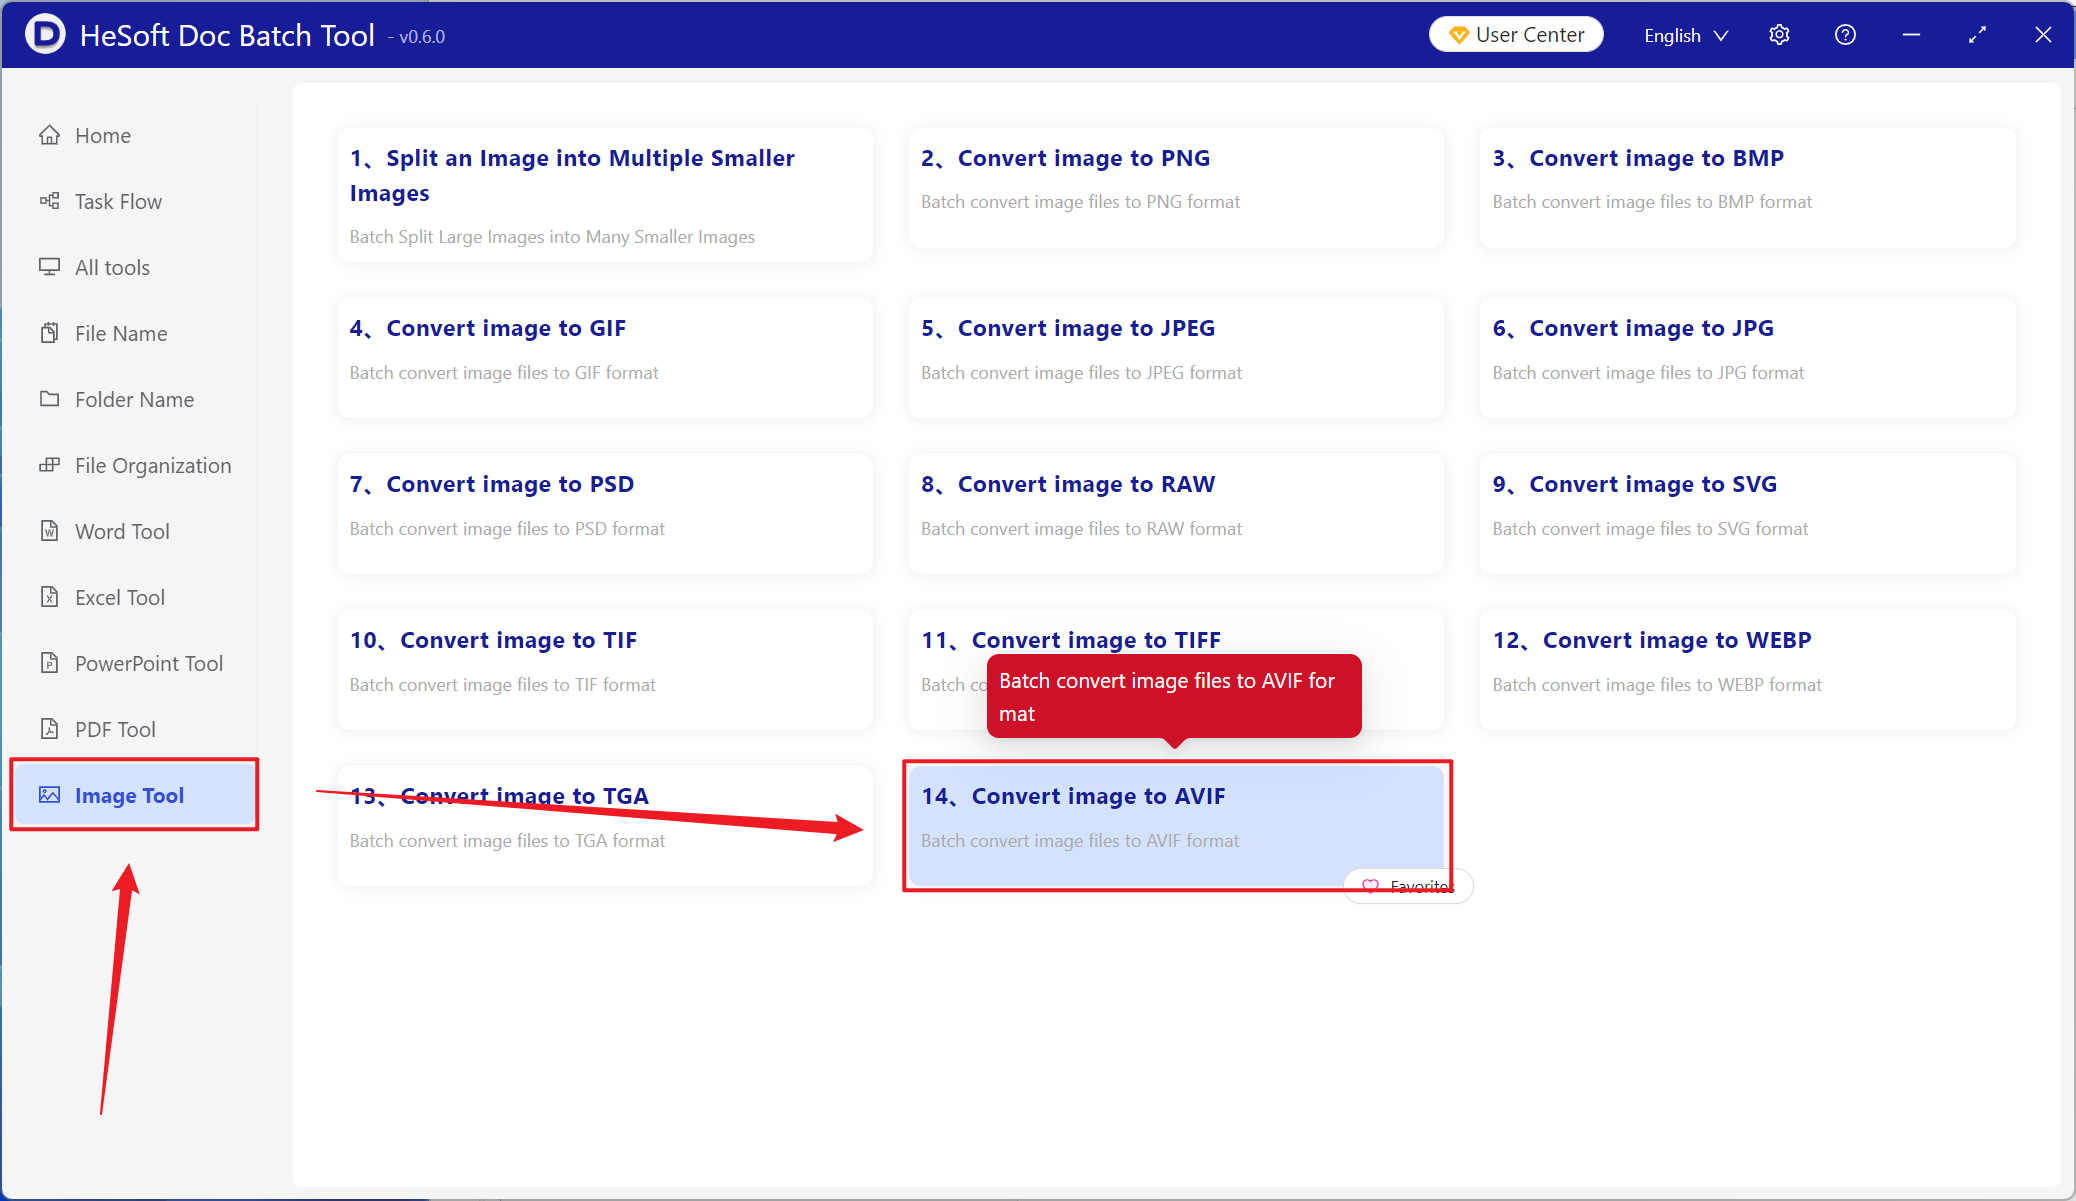2076x1201 pixels.
Task: Click 'Batch convert image files to PNG format' text
Action: click(1080, 202)
